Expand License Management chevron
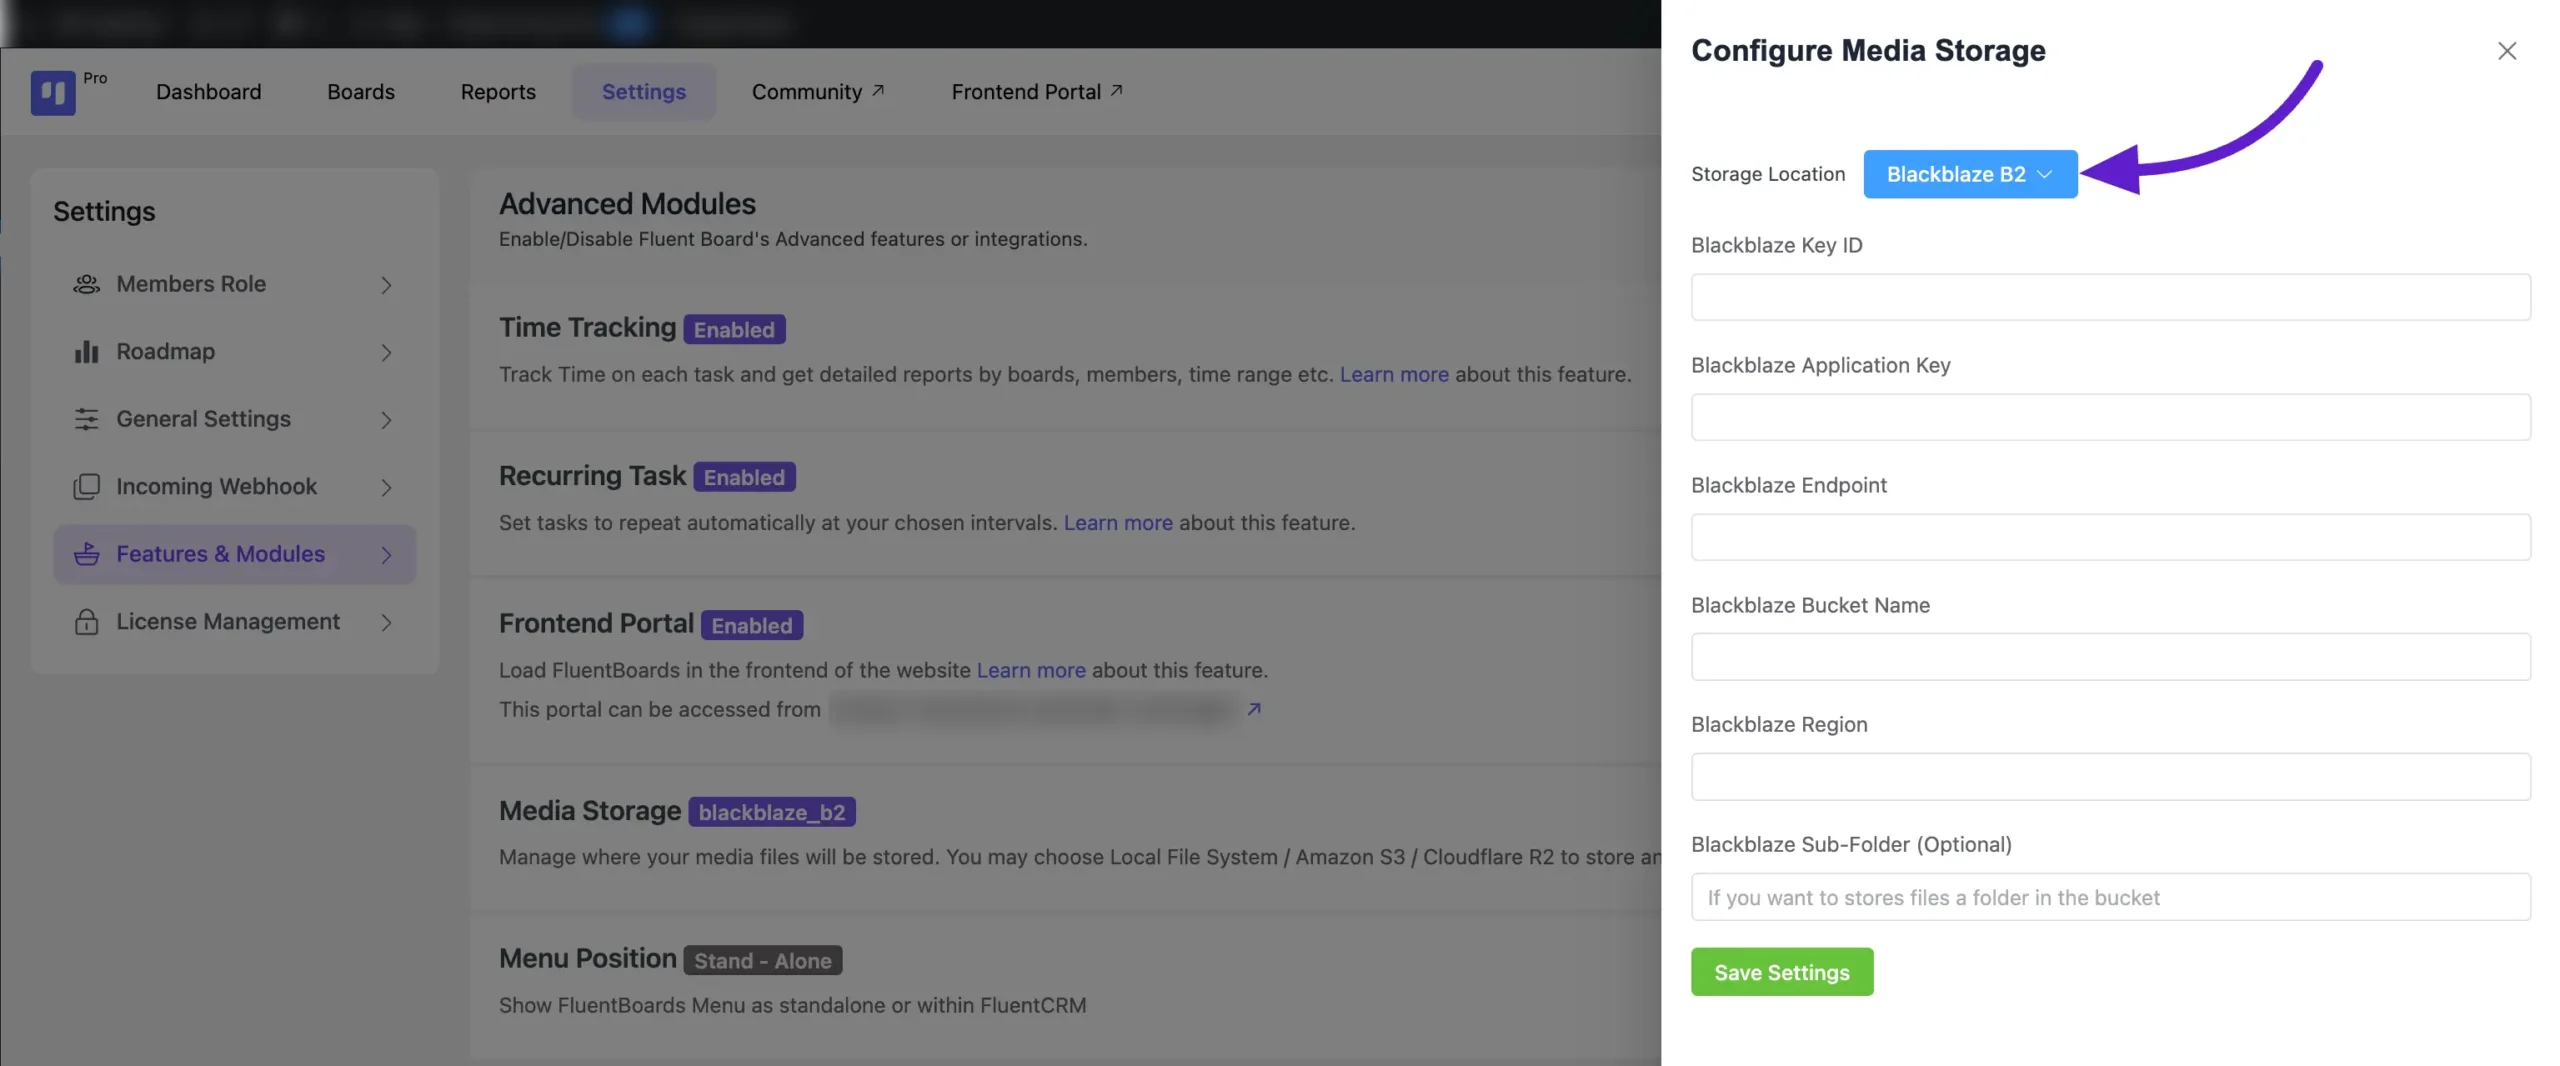2560x1066 pixels. 386,622
